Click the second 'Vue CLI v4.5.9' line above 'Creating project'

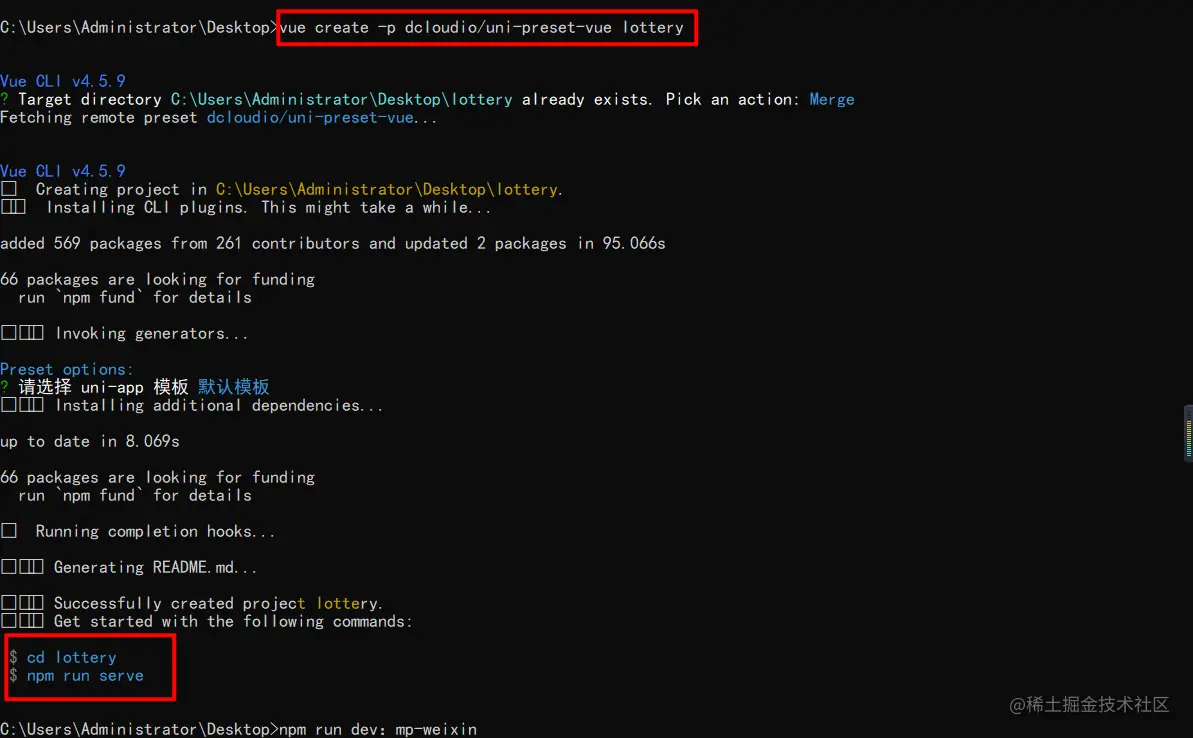[x=62, y=171]
